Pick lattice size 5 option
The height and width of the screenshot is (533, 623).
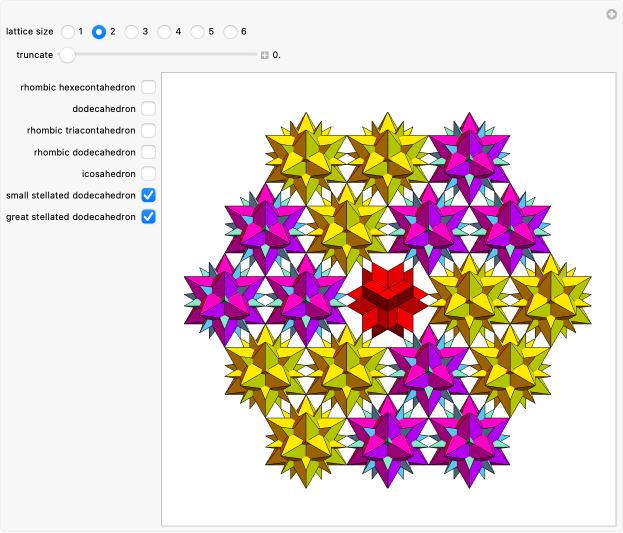coord(198,31)
